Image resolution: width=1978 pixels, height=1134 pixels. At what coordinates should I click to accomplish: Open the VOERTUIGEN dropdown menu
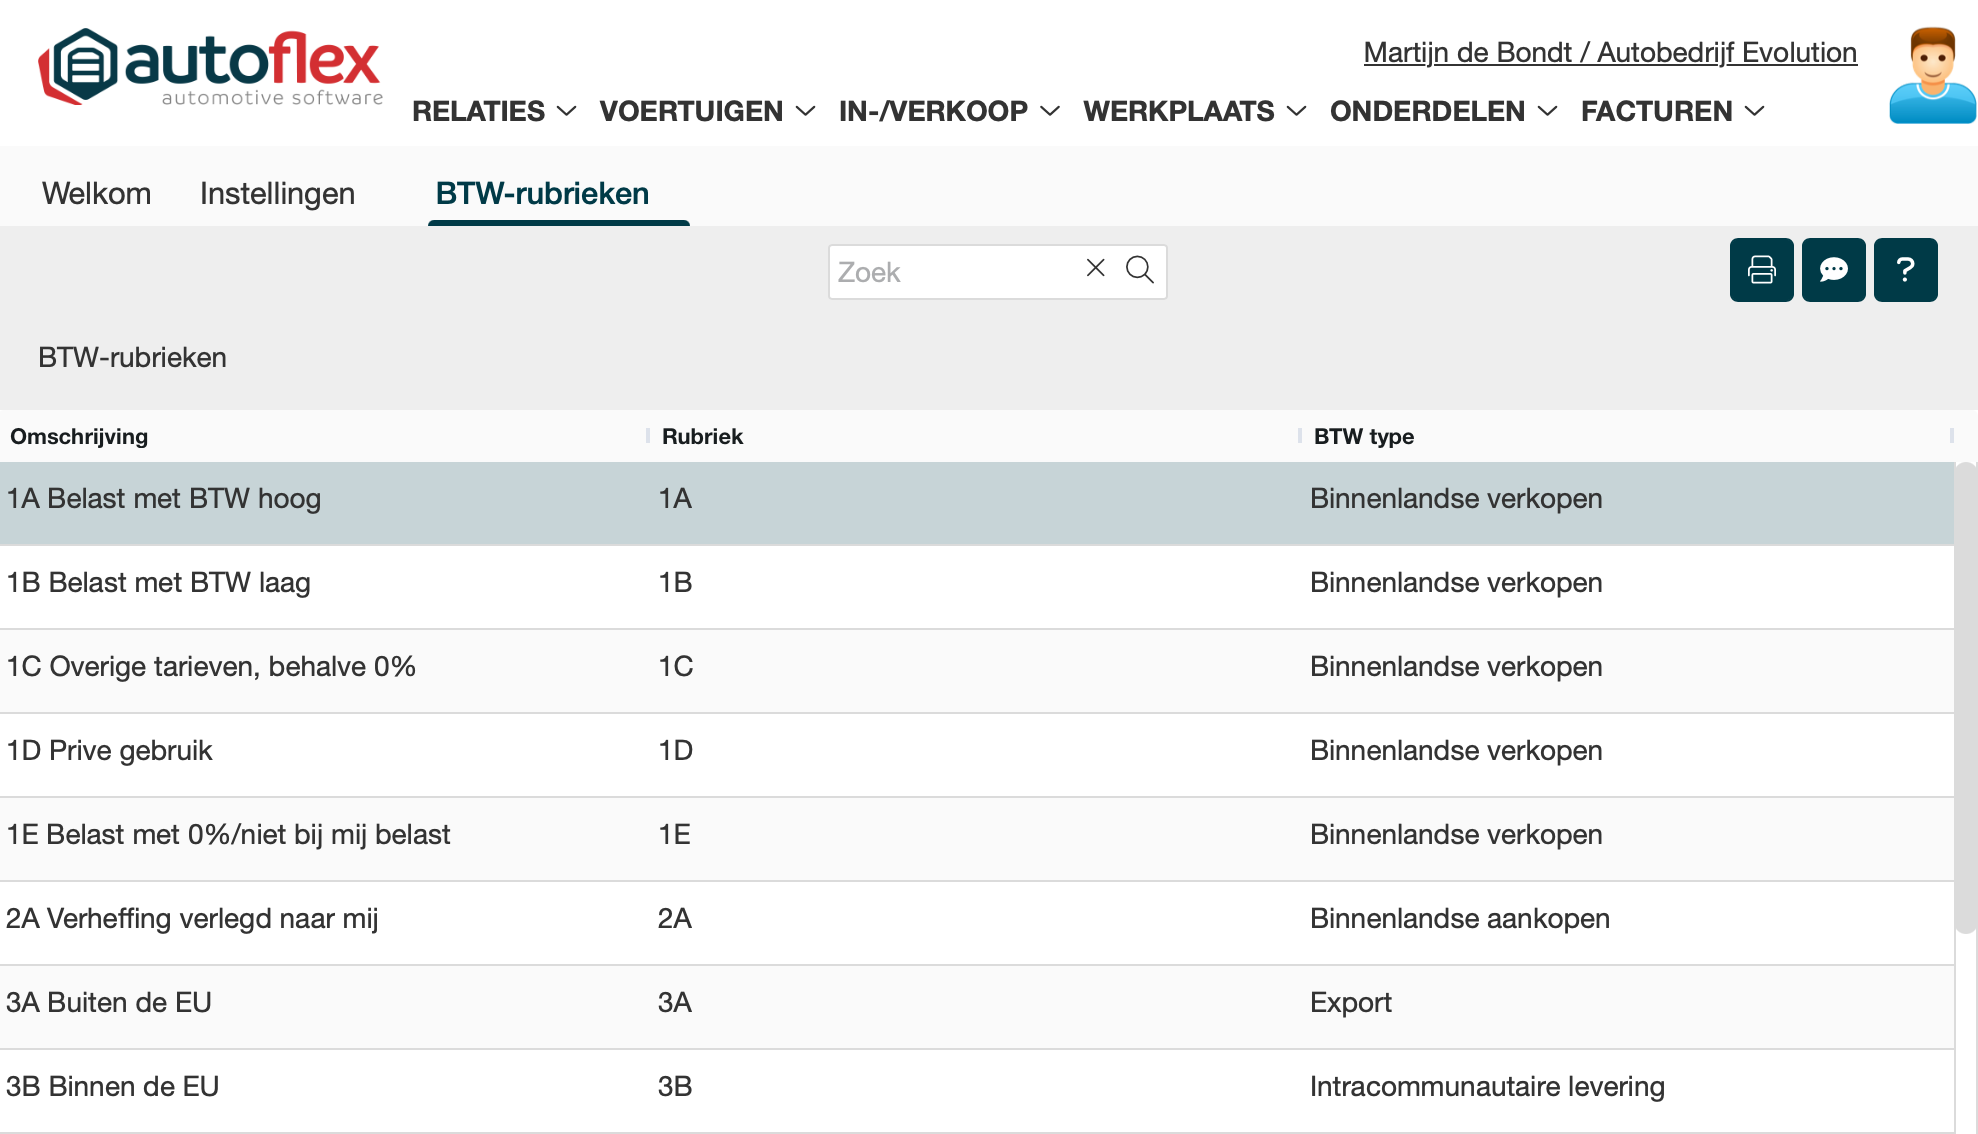click(x=707, y=111)
